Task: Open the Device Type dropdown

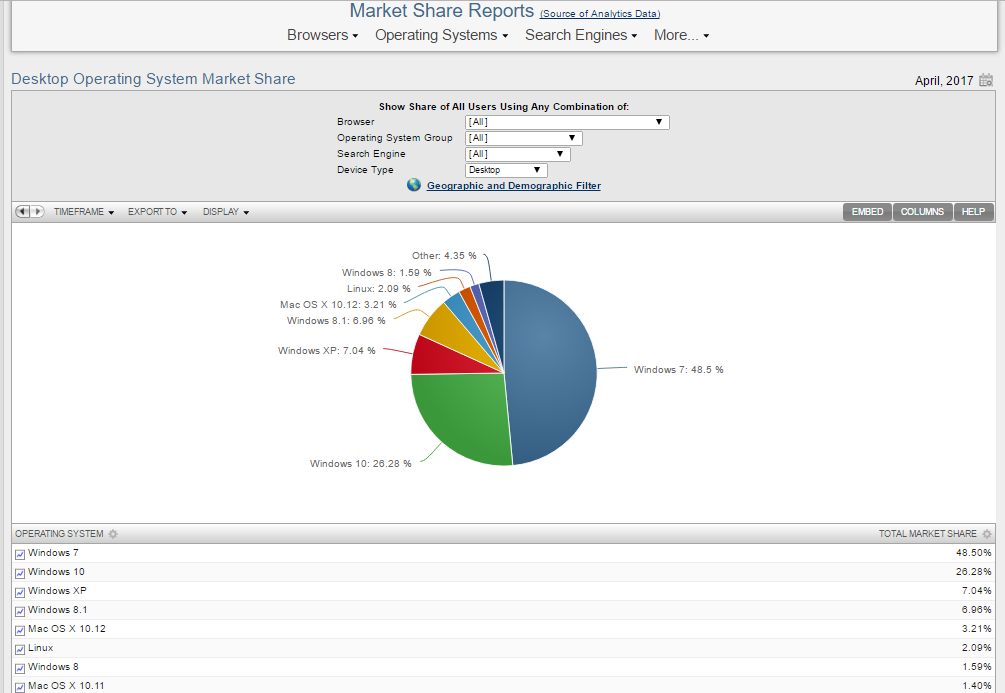Action: tap(506, 170)
